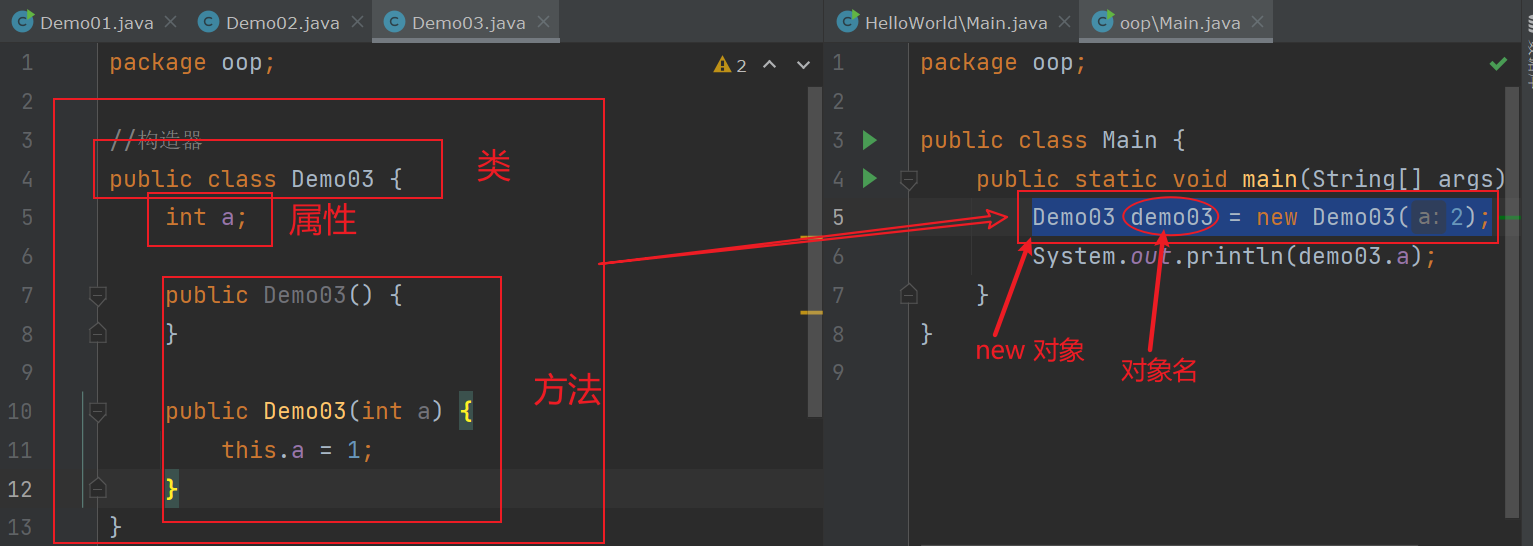
Task: Run the Main class from gutter
Action: 869,140
